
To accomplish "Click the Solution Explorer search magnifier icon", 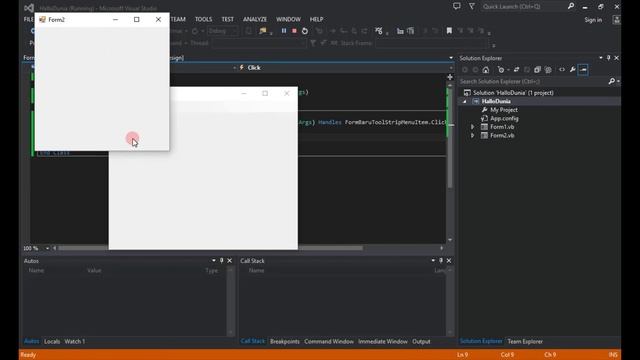I will 611,82.
